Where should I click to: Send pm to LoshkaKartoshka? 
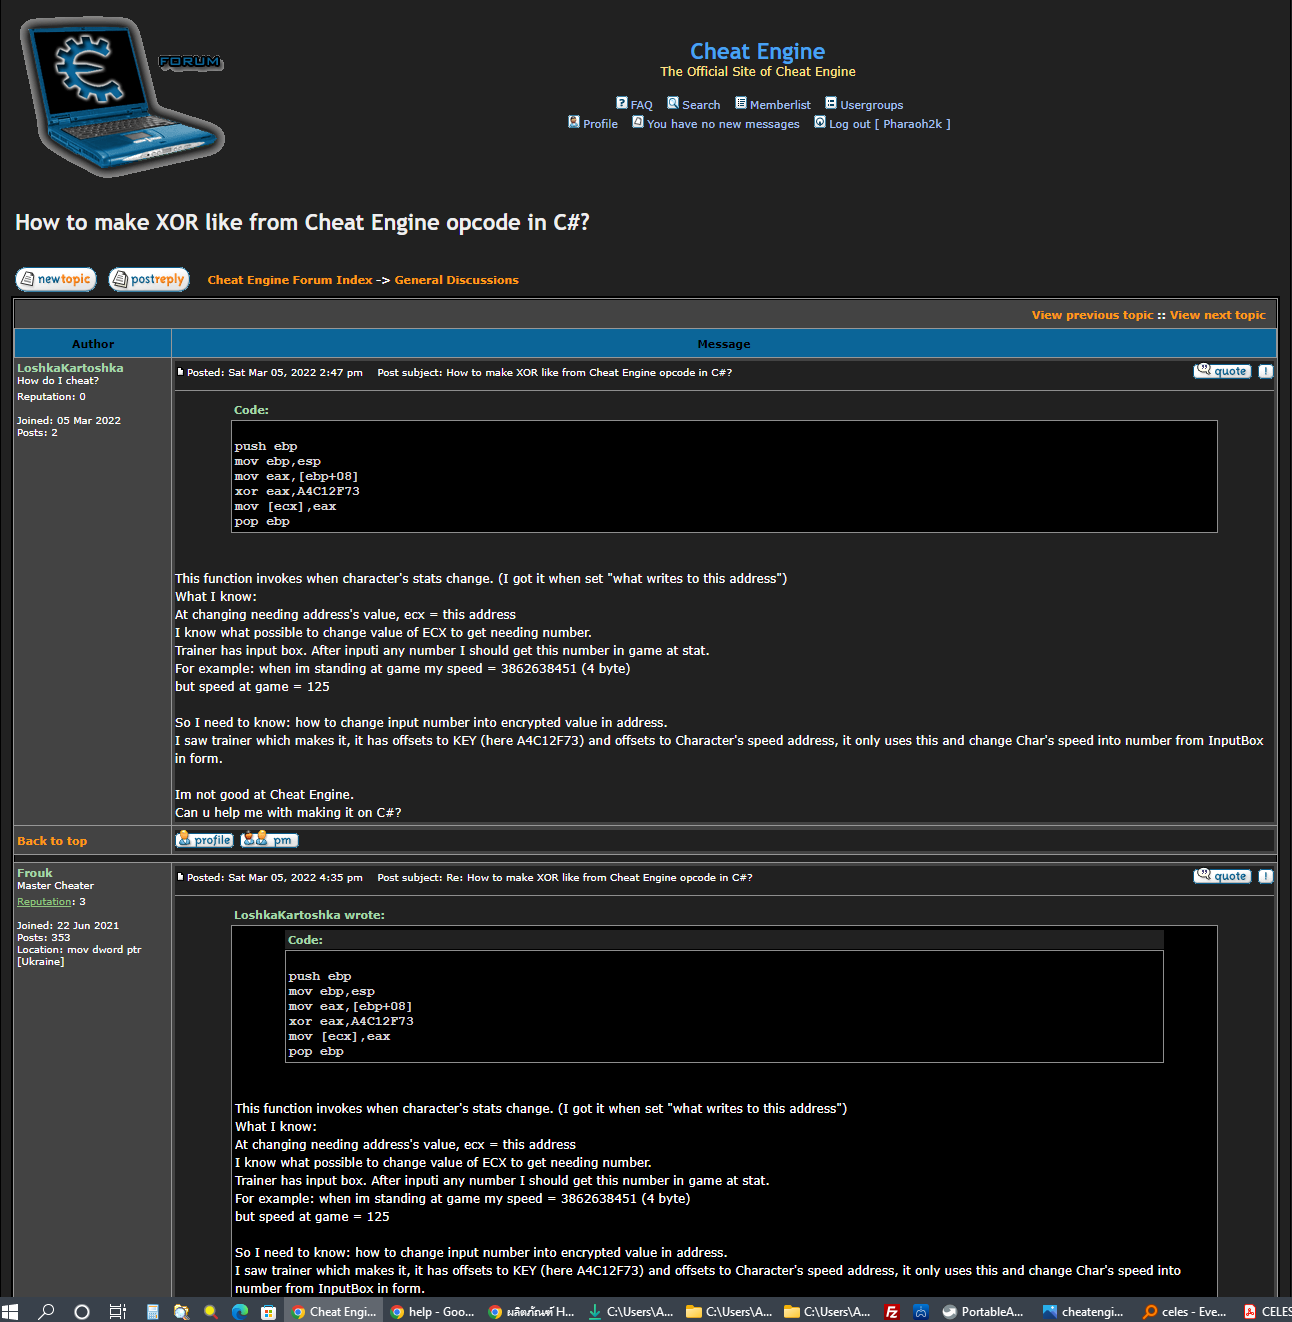click(269, 840)
